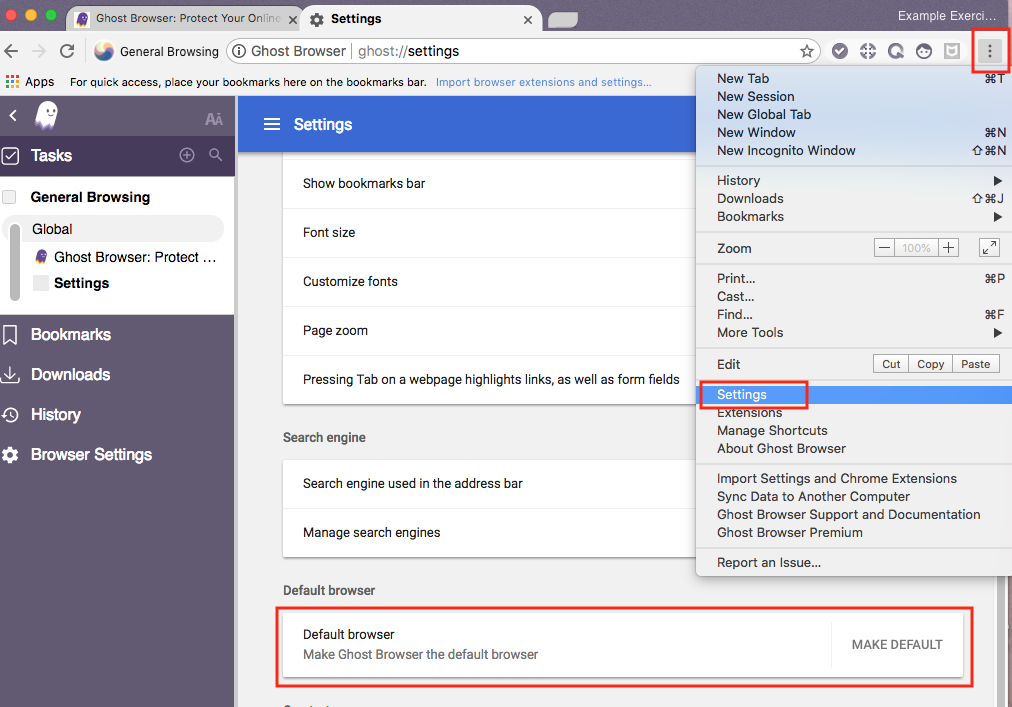Click Import browser extensions and settings link
1012x707 pixels.
543,82
